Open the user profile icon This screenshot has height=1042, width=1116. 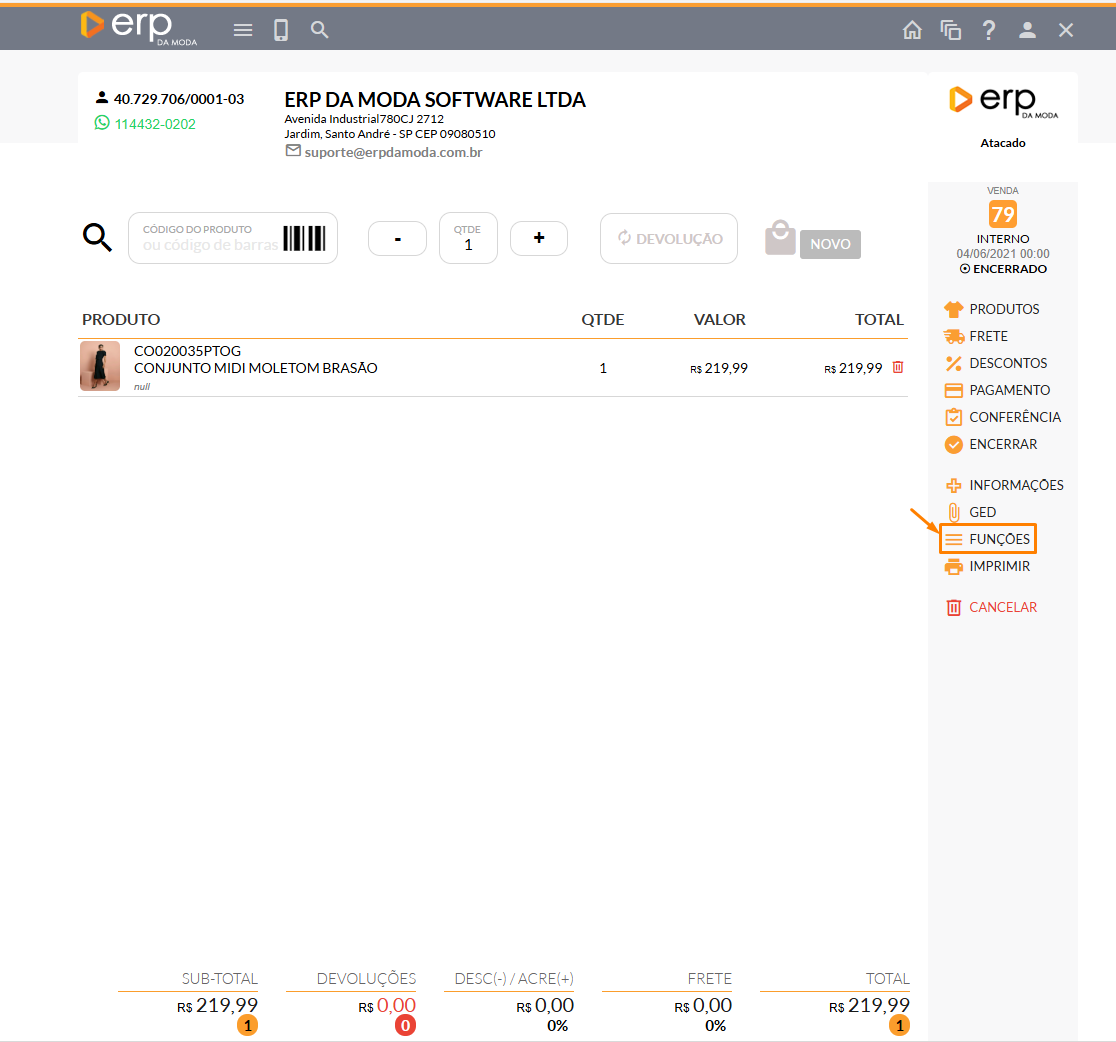click(1027, 30)
